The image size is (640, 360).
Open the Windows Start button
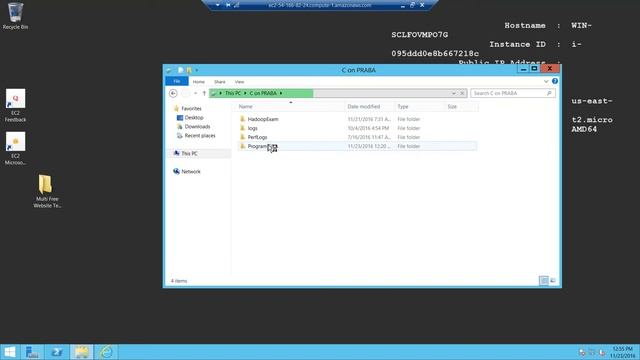point(9,352)
